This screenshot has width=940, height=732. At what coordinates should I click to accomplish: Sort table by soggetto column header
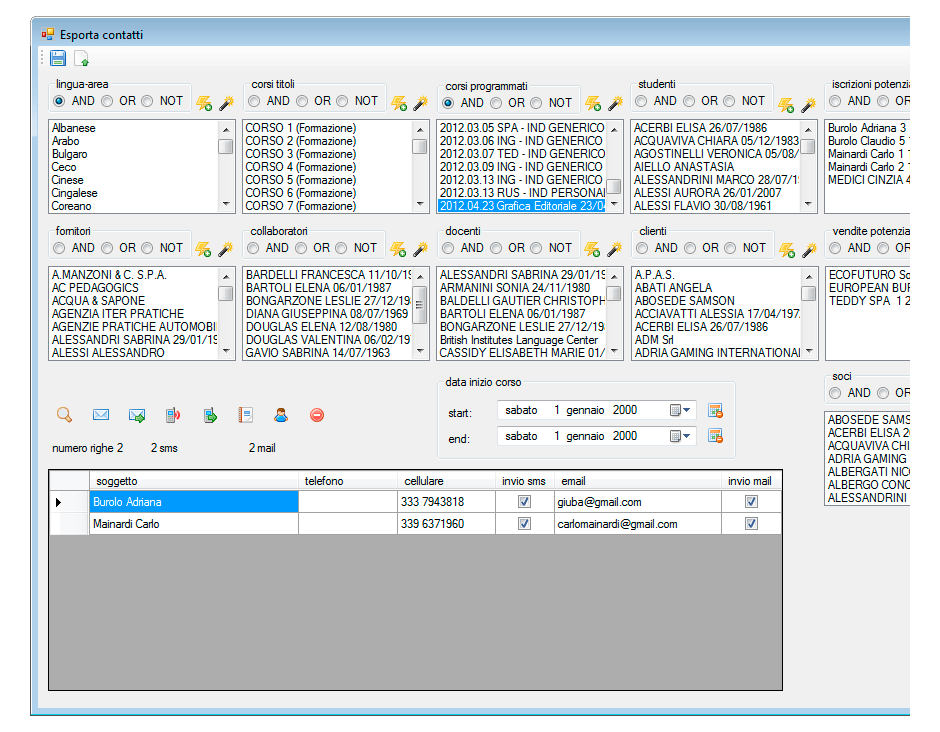pyautogui.click(x=194, y=481)
